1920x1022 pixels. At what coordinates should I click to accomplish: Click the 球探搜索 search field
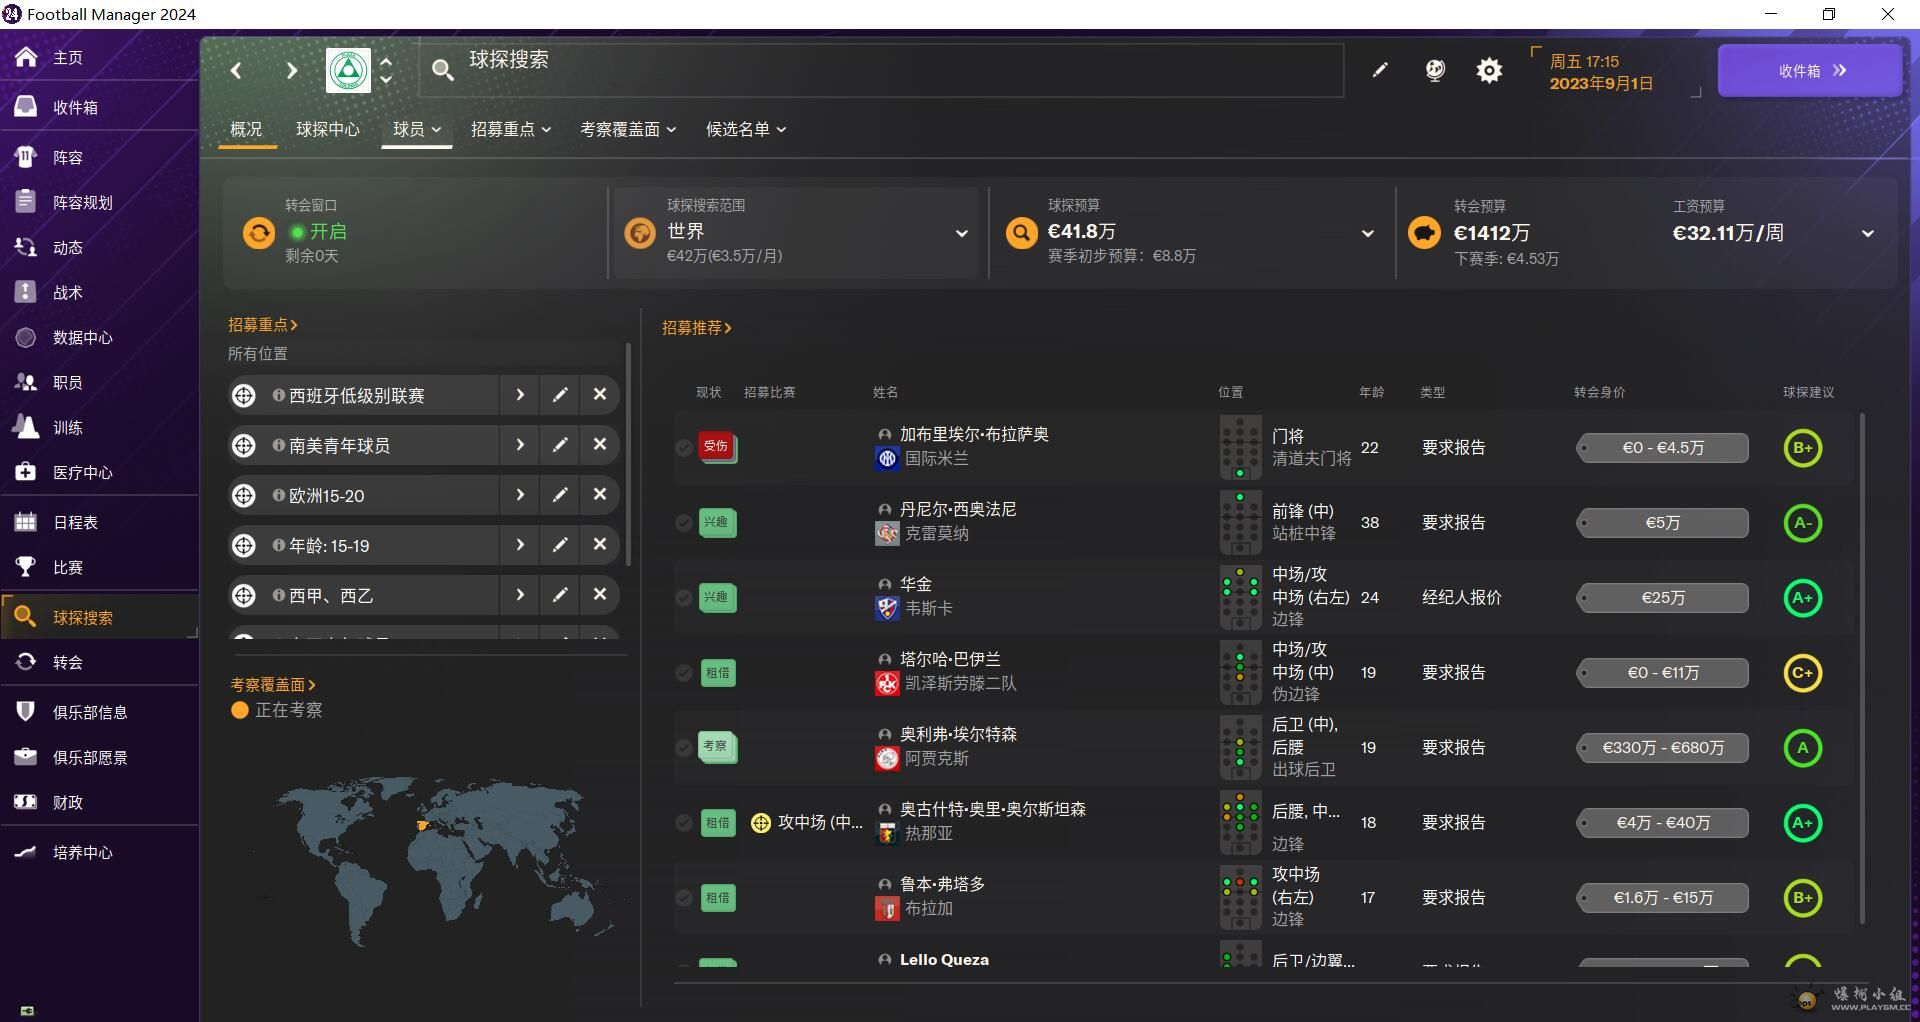coord(880,69)
